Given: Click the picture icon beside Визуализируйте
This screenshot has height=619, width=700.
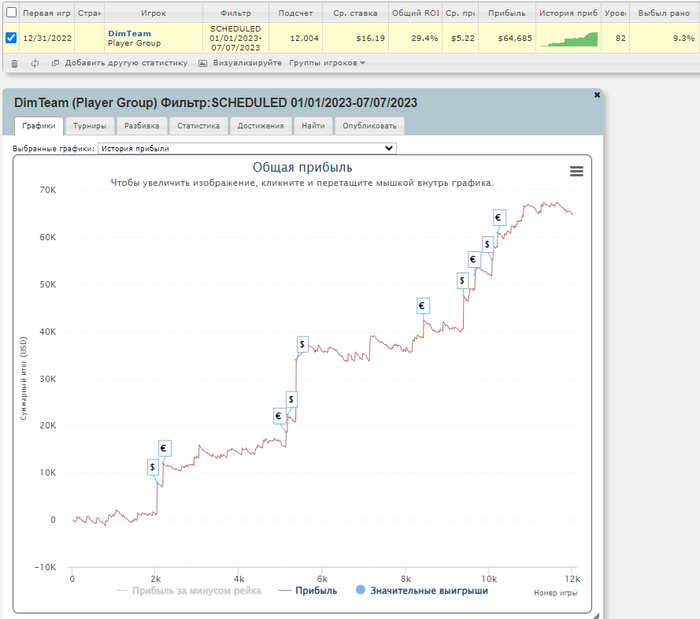Looking at the screenshot, I should point(203,63).
